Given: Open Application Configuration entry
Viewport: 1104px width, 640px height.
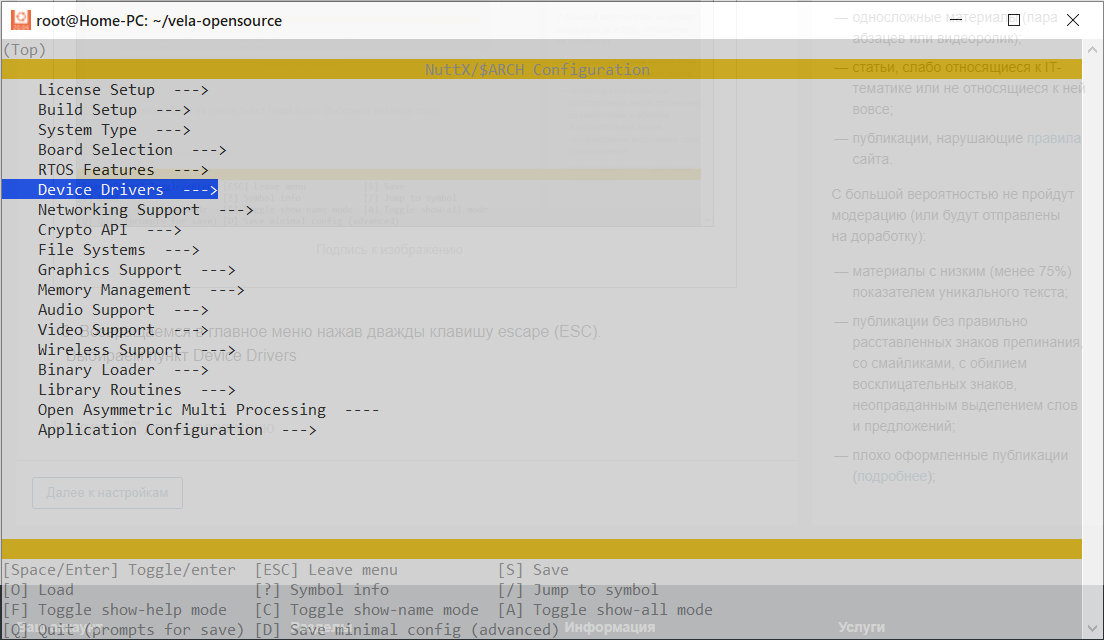Looking at the screenshot, I should pos(177,429).
